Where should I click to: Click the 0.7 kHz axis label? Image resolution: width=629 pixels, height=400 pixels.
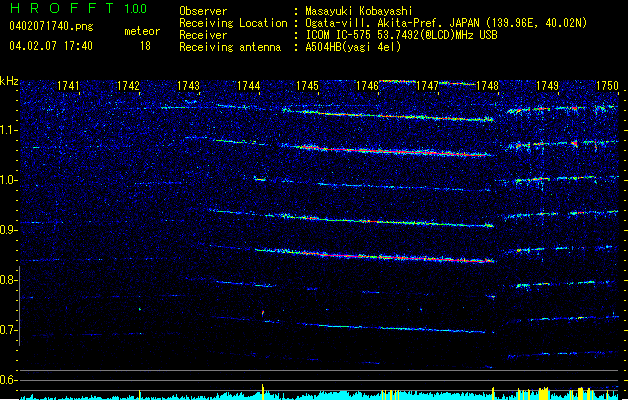point(8,330)
